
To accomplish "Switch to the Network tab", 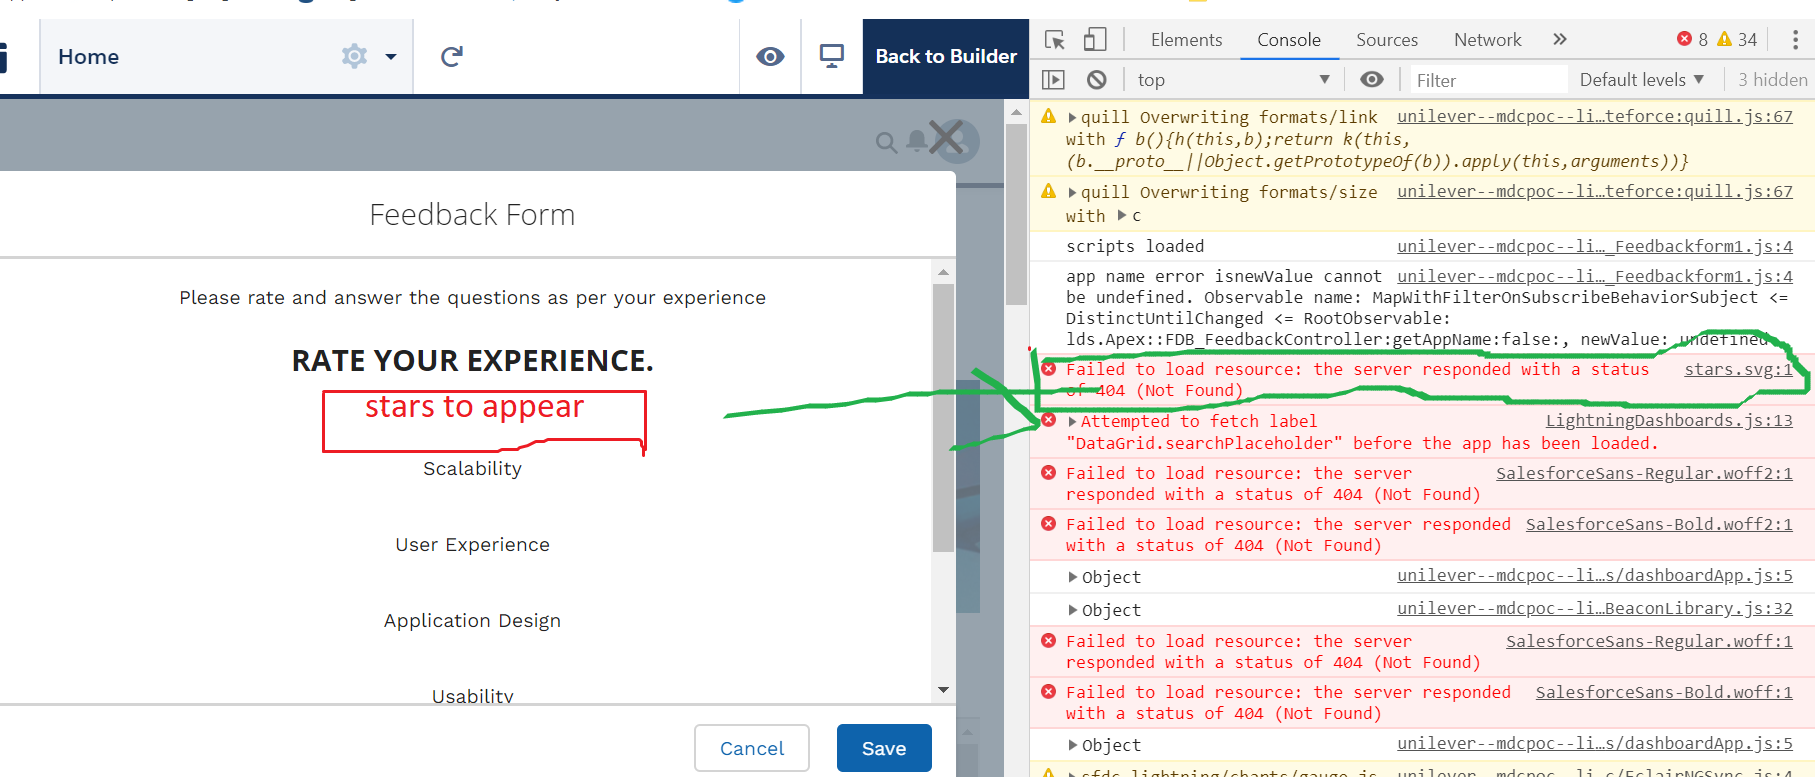I will pyautogui.click(x=1487, y=40).
